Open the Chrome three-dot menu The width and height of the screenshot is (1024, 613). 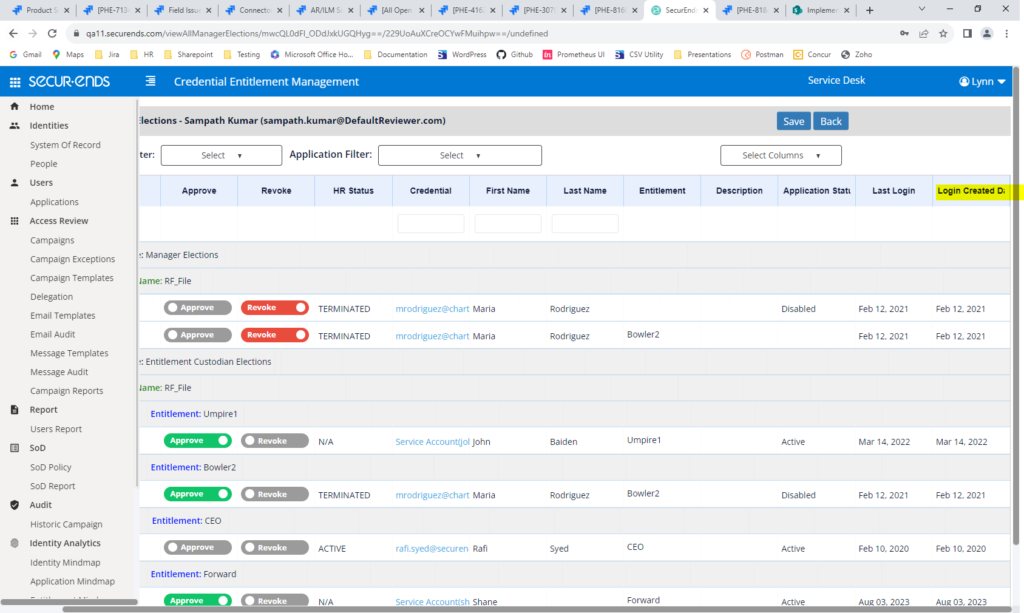click(1007, 33)
